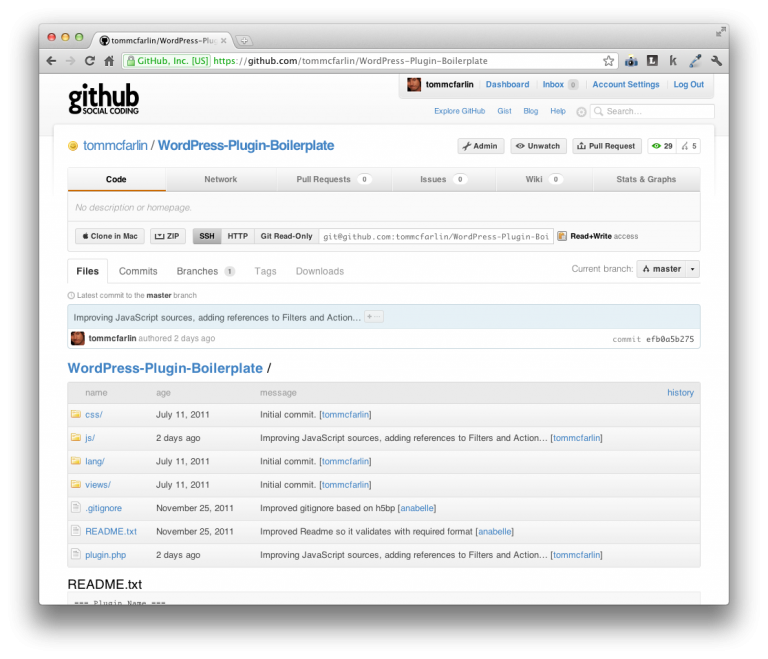Viewport: 768px width, 659px height.
Task: Click the k extension icon
Action: point(673,61)
